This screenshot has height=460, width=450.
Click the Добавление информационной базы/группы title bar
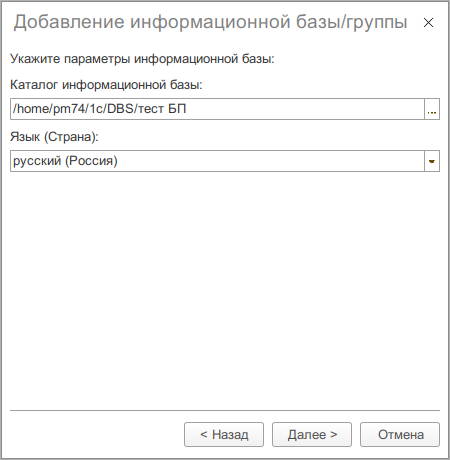[210, 22]
